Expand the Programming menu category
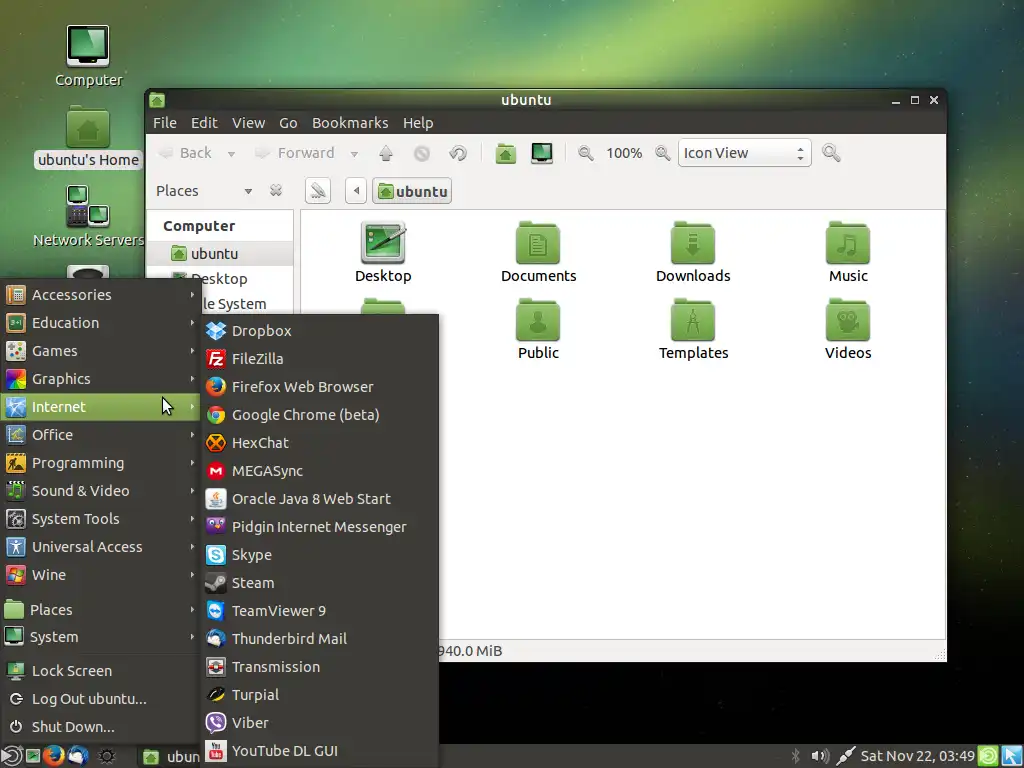Image resolution: width=1024 pixels, height=768 pixels. point(101,463)
